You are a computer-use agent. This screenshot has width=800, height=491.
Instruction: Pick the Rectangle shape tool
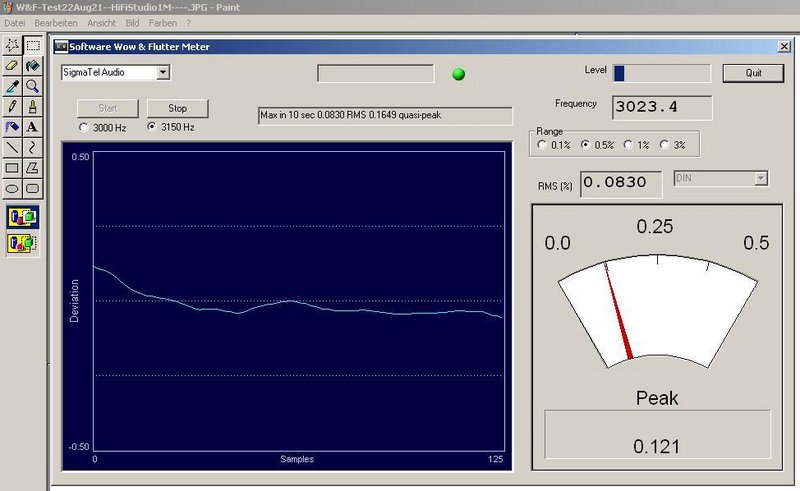pos(12,168)
